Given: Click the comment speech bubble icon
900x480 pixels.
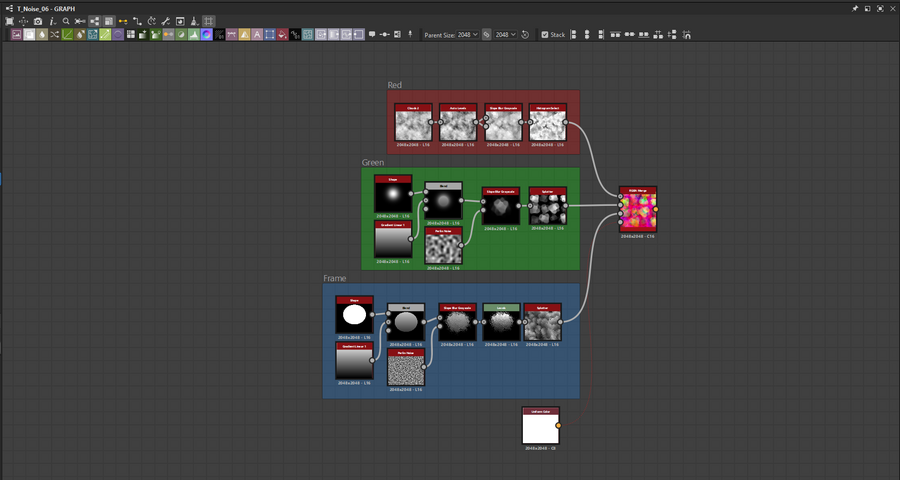Looking at the screenshot, I should click(x=372, y=35).
